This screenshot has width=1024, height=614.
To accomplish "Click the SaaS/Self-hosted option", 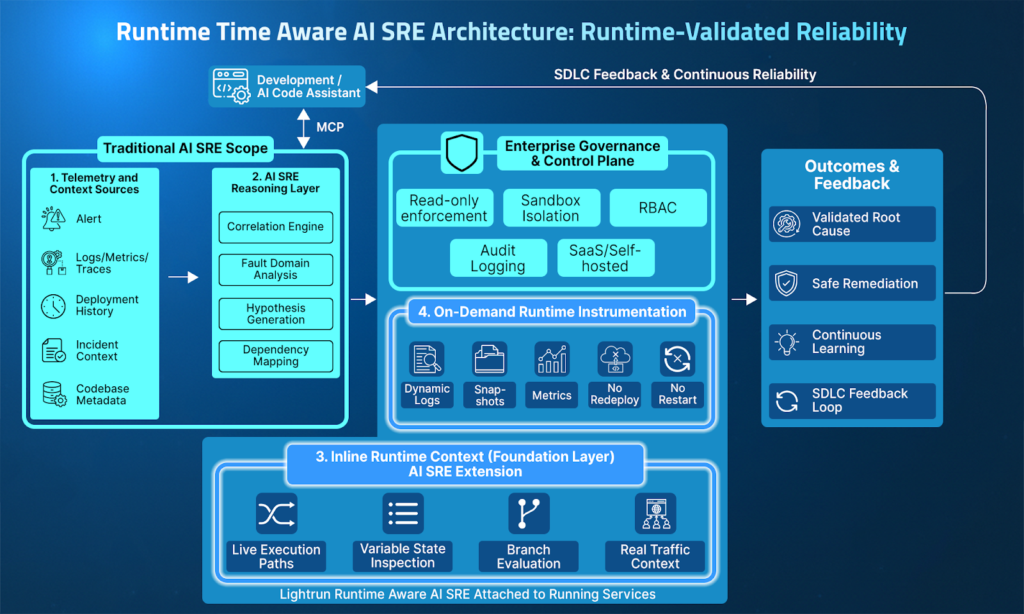I will point(605,258).
